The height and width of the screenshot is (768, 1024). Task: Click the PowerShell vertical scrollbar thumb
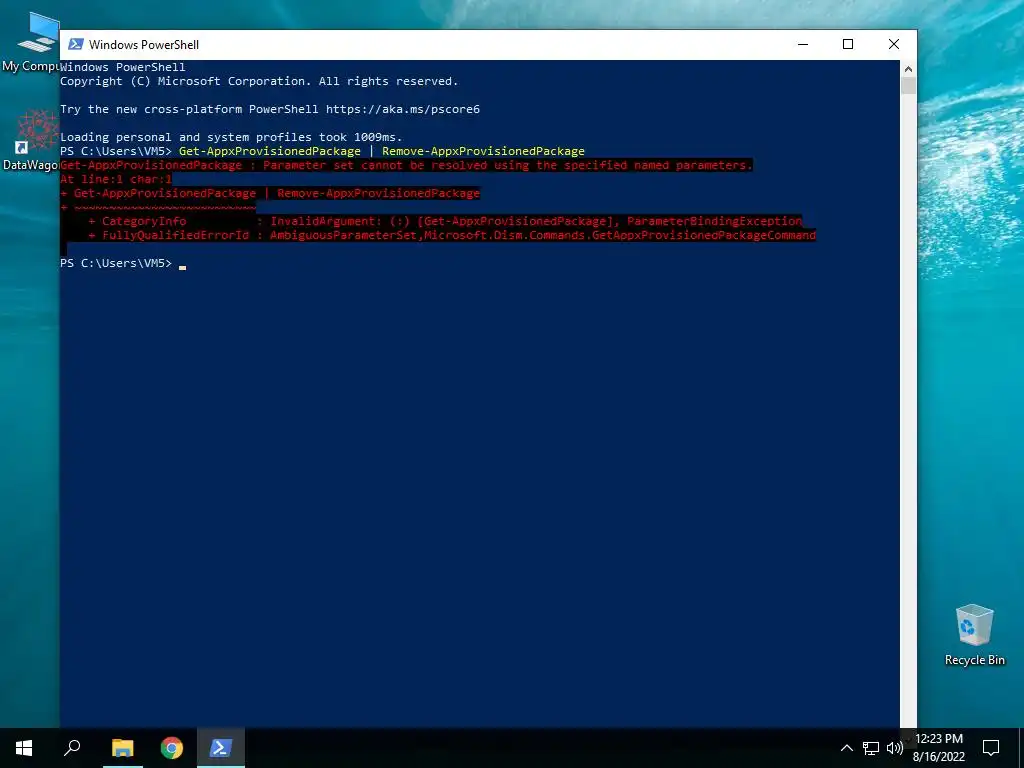click(x=908, y=86)
